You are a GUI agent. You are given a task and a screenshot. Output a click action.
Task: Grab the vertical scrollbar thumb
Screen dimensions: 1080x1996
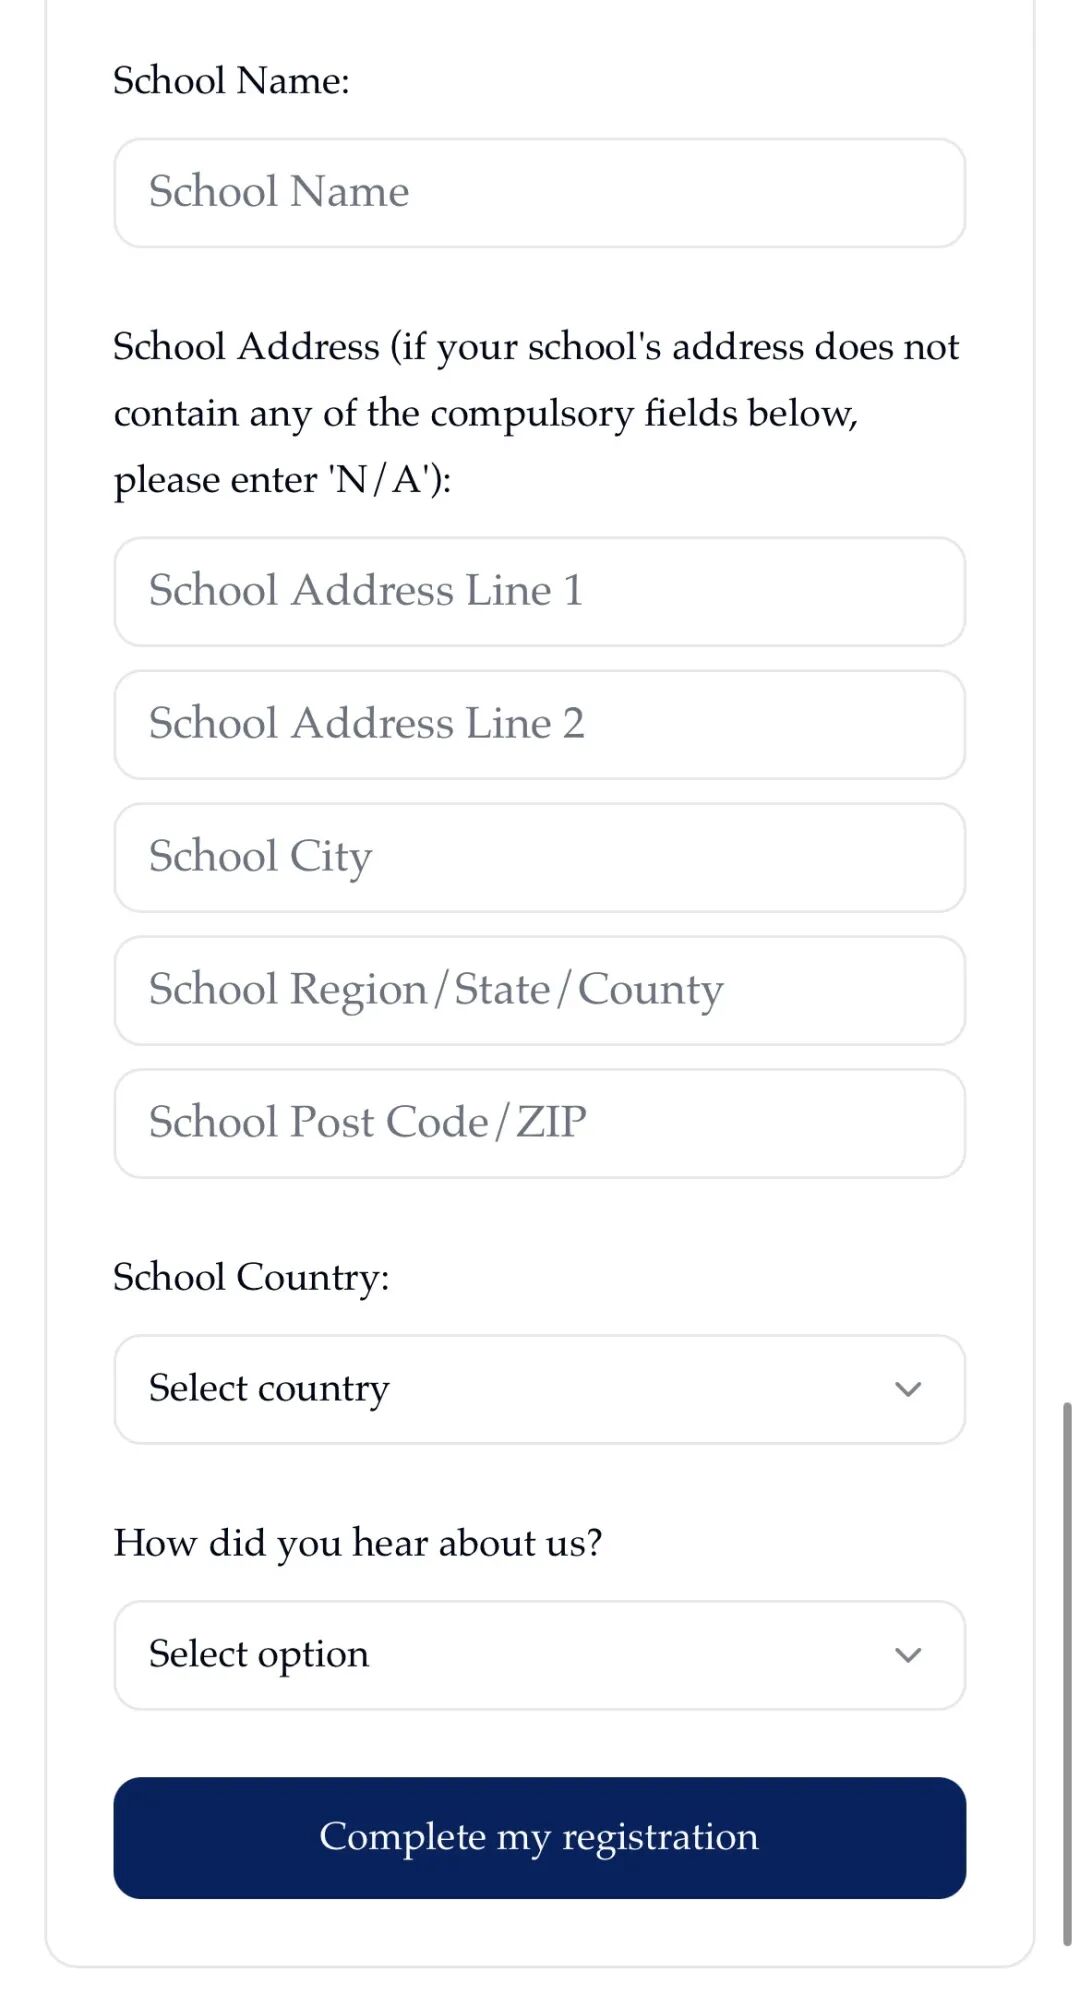(x=1067, y=1670)
